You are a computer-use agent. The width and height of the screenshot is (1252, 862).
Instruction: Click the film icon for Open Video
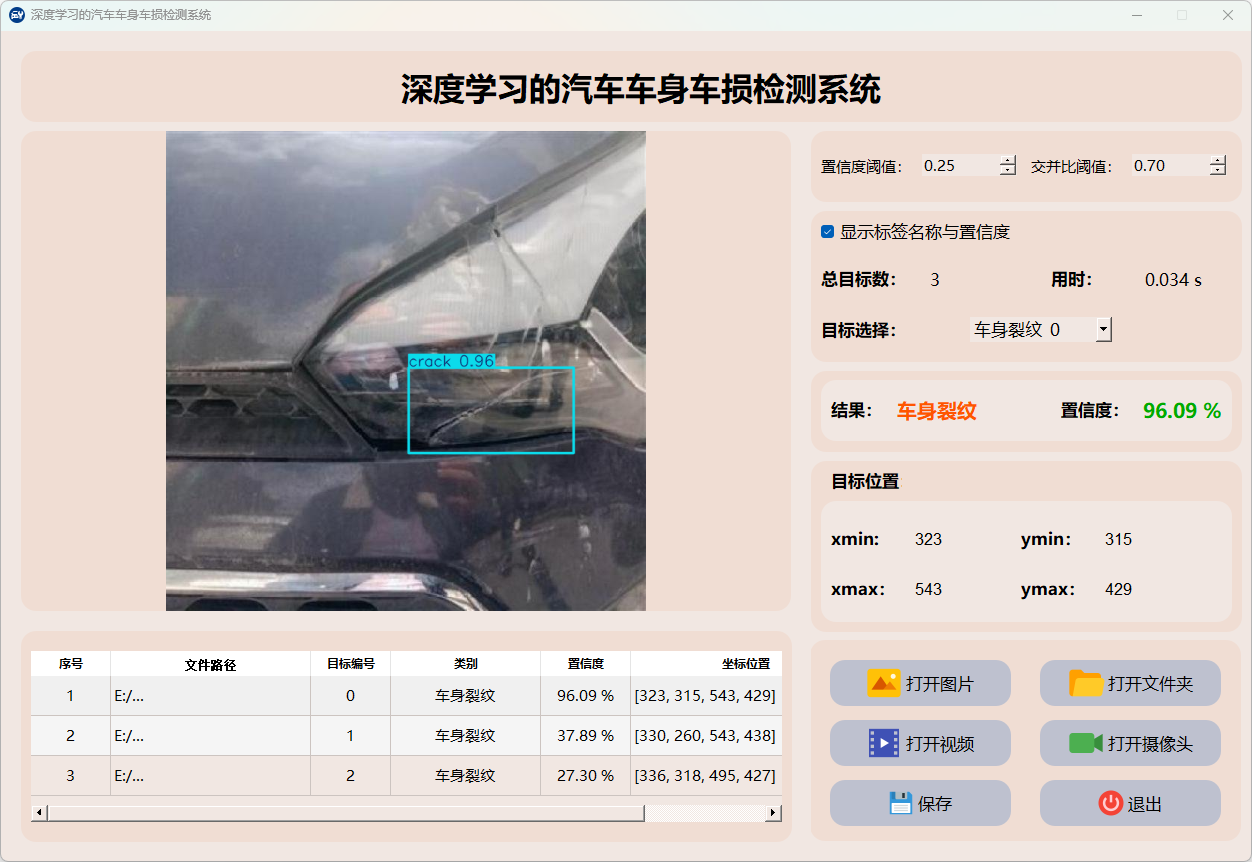884,743
